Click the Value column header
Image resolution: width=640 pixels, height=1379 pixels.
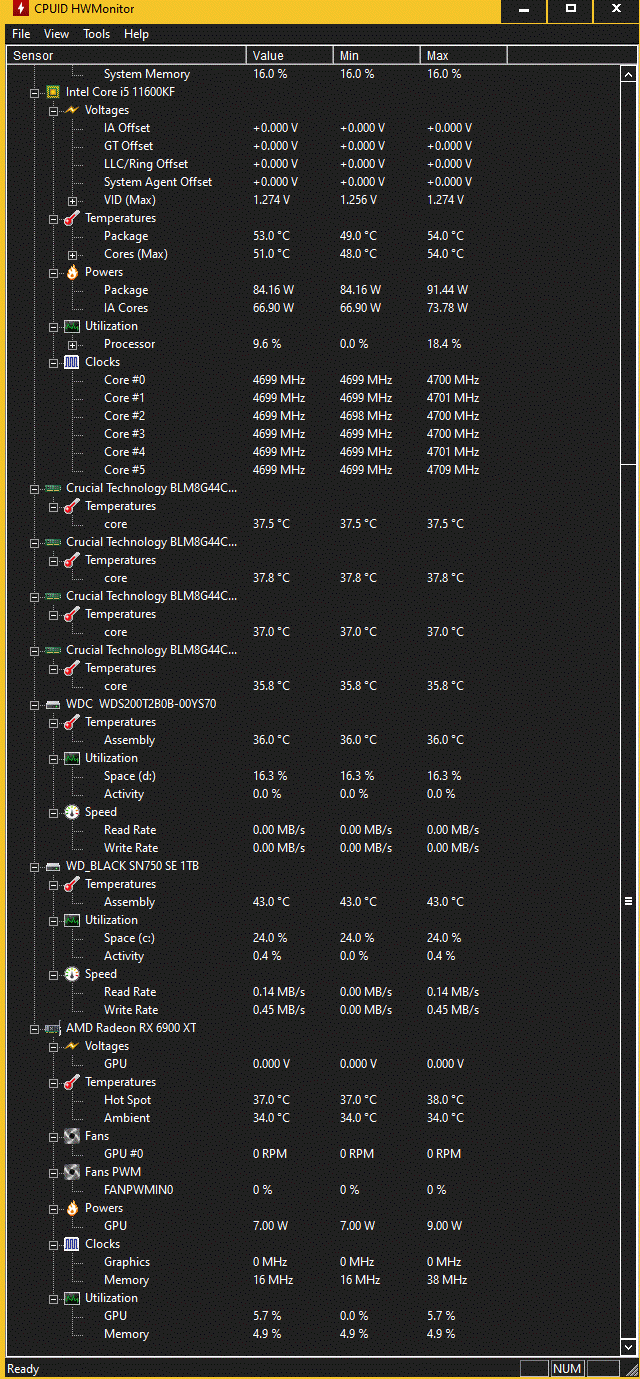(x=289, y=55)
